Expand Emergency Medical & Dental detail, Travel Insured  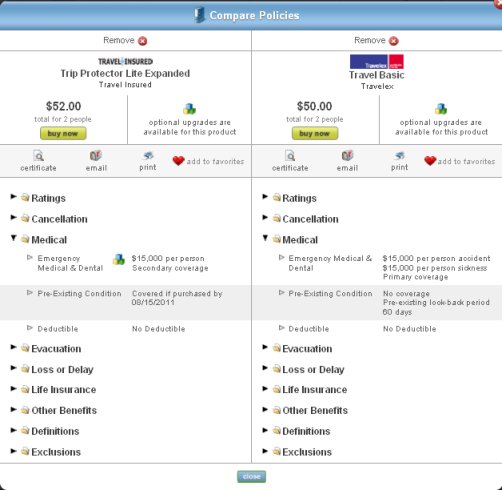click(30, 258)
